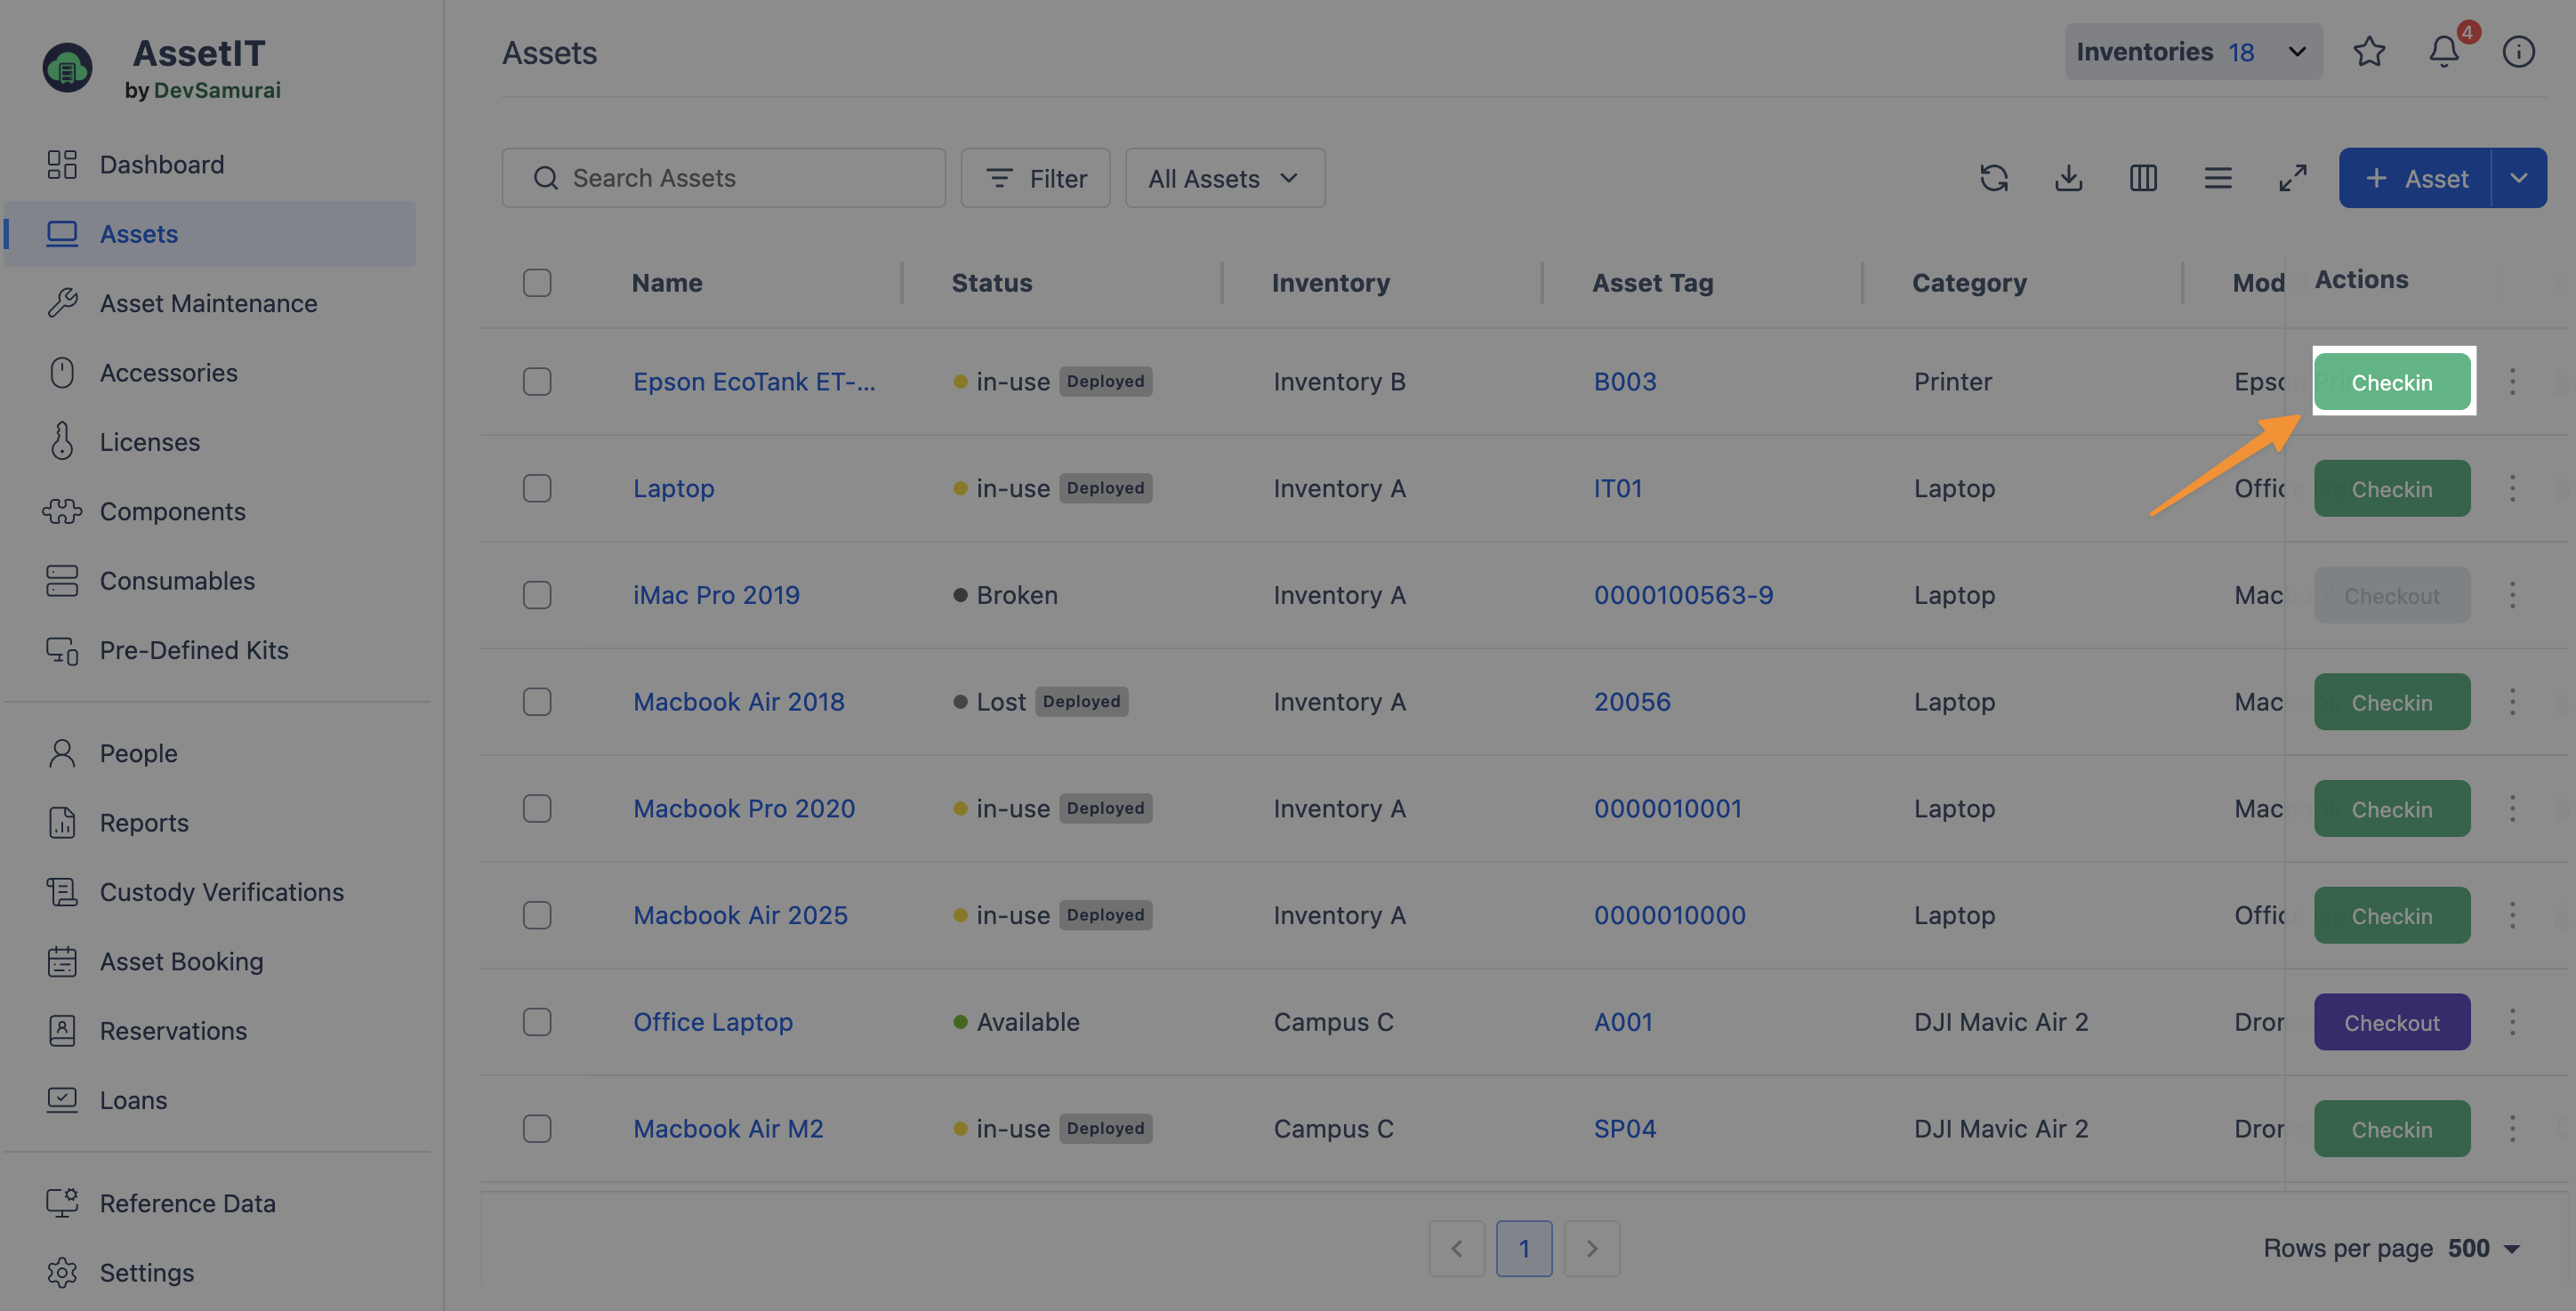Check the Laptop row checkbox
Screen dimensions: 2576x1311
(537, 488)
